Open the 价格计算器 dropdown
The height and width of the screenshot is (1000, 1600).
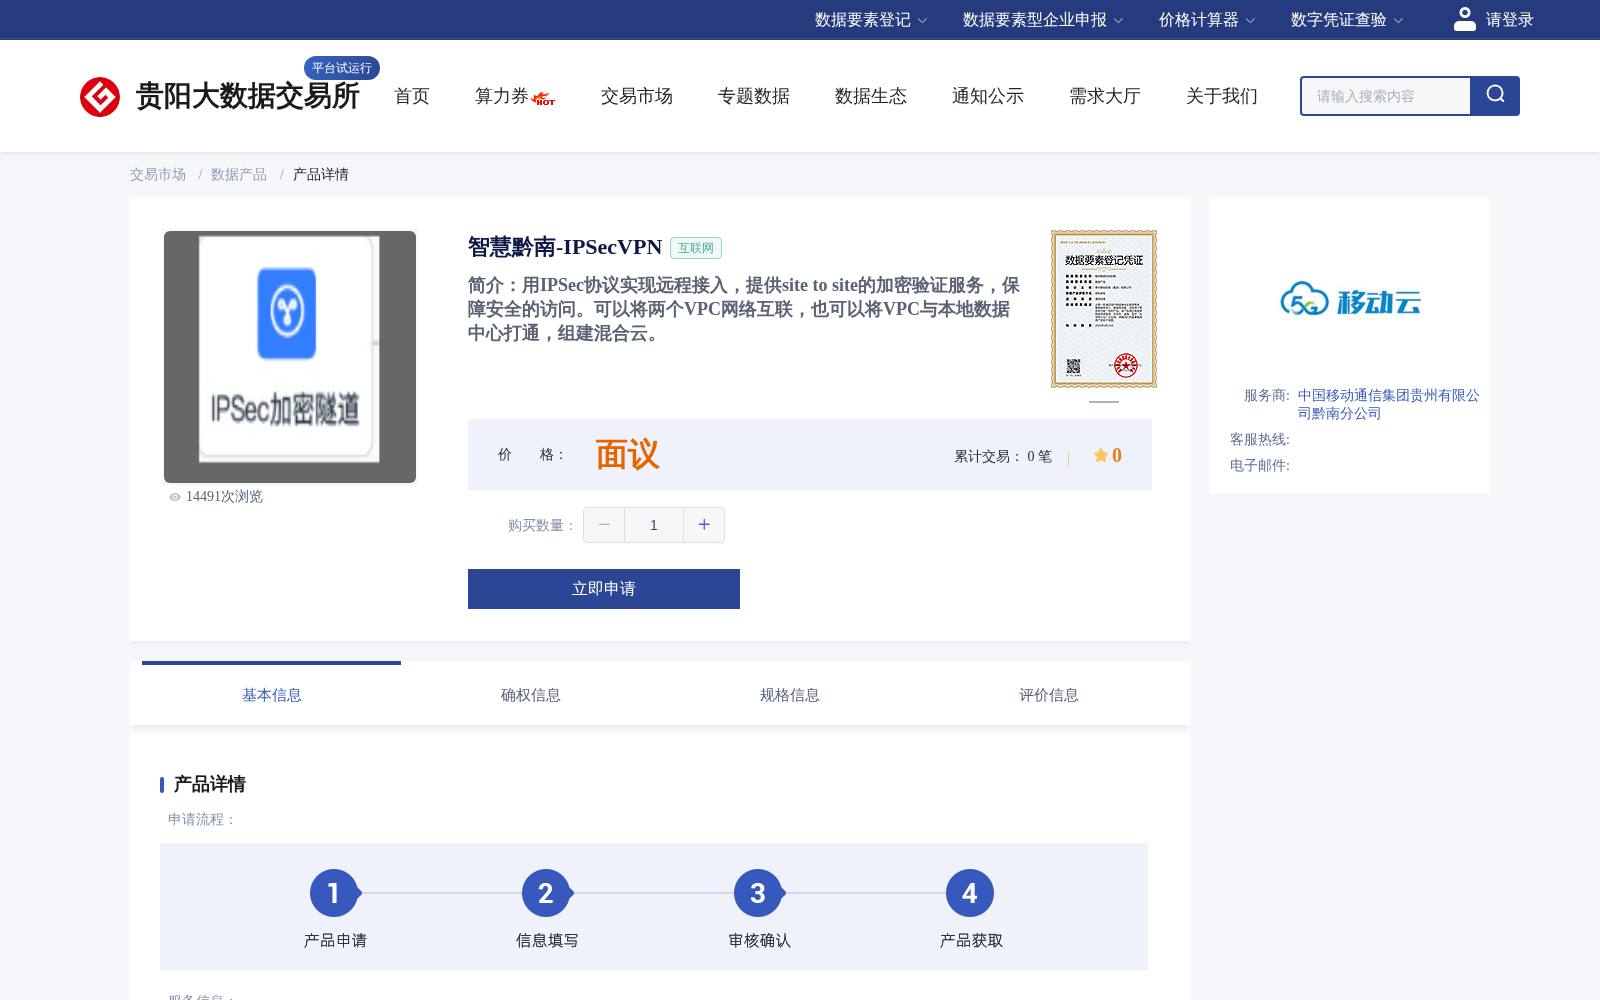[1207, 20]
